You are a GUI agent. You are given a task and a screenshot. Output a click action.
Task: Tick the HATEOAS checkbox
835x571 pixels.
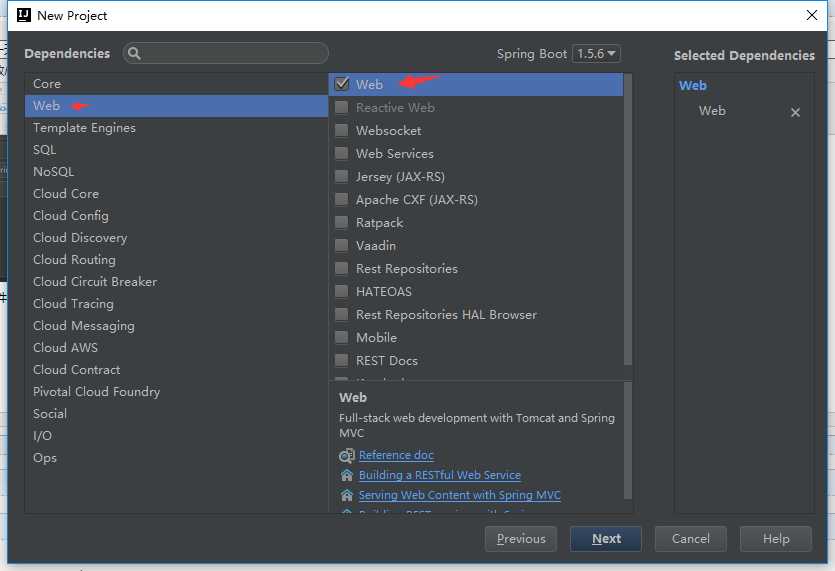point(341,291)
